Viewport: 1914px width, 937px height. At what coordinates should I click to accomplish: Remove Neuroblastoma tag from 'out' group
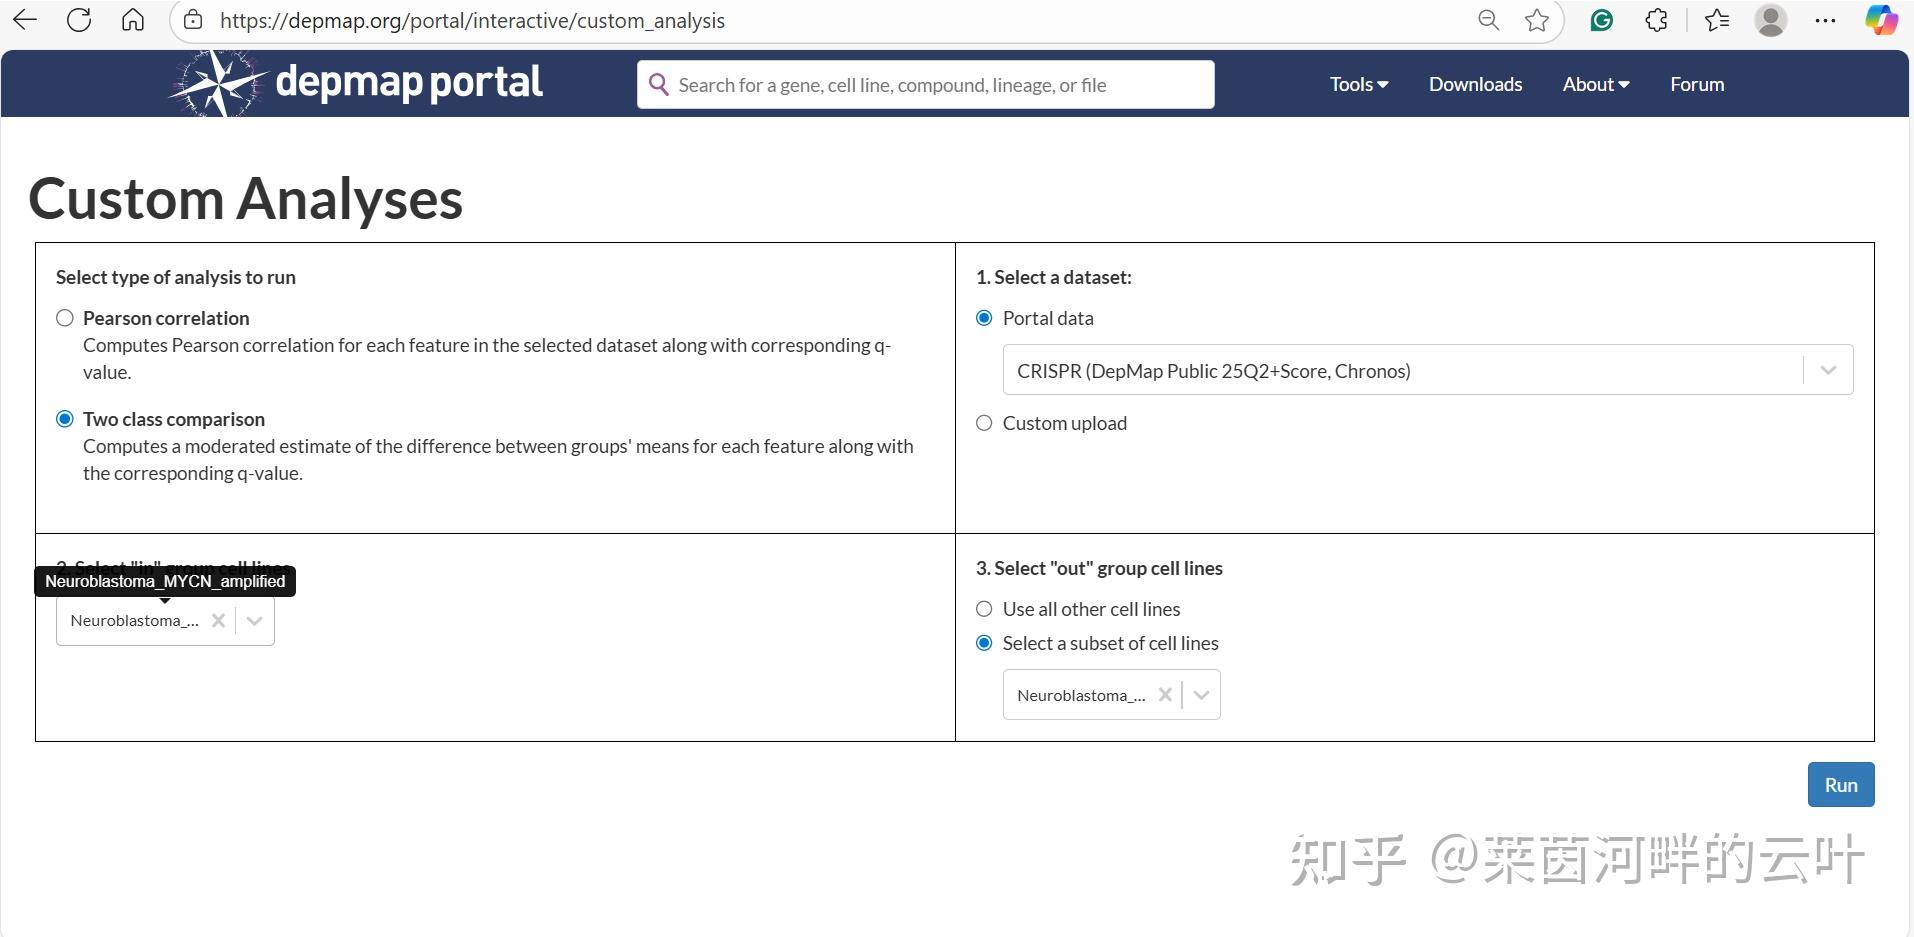point(1165,693)
